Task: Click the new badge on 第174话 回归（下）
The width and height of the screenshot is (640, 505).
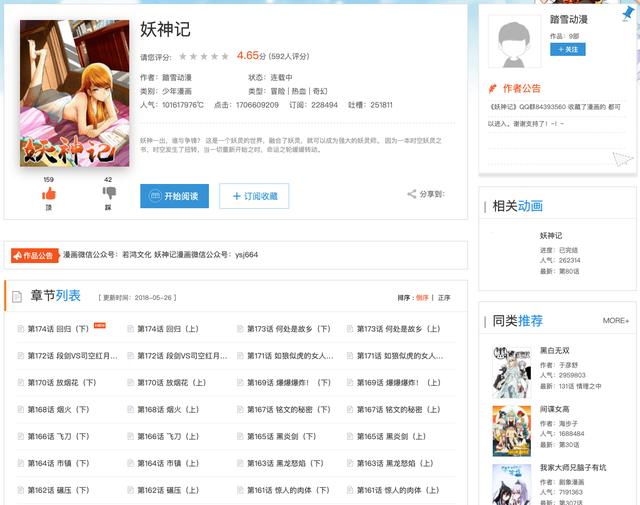Action: (100, 325)
